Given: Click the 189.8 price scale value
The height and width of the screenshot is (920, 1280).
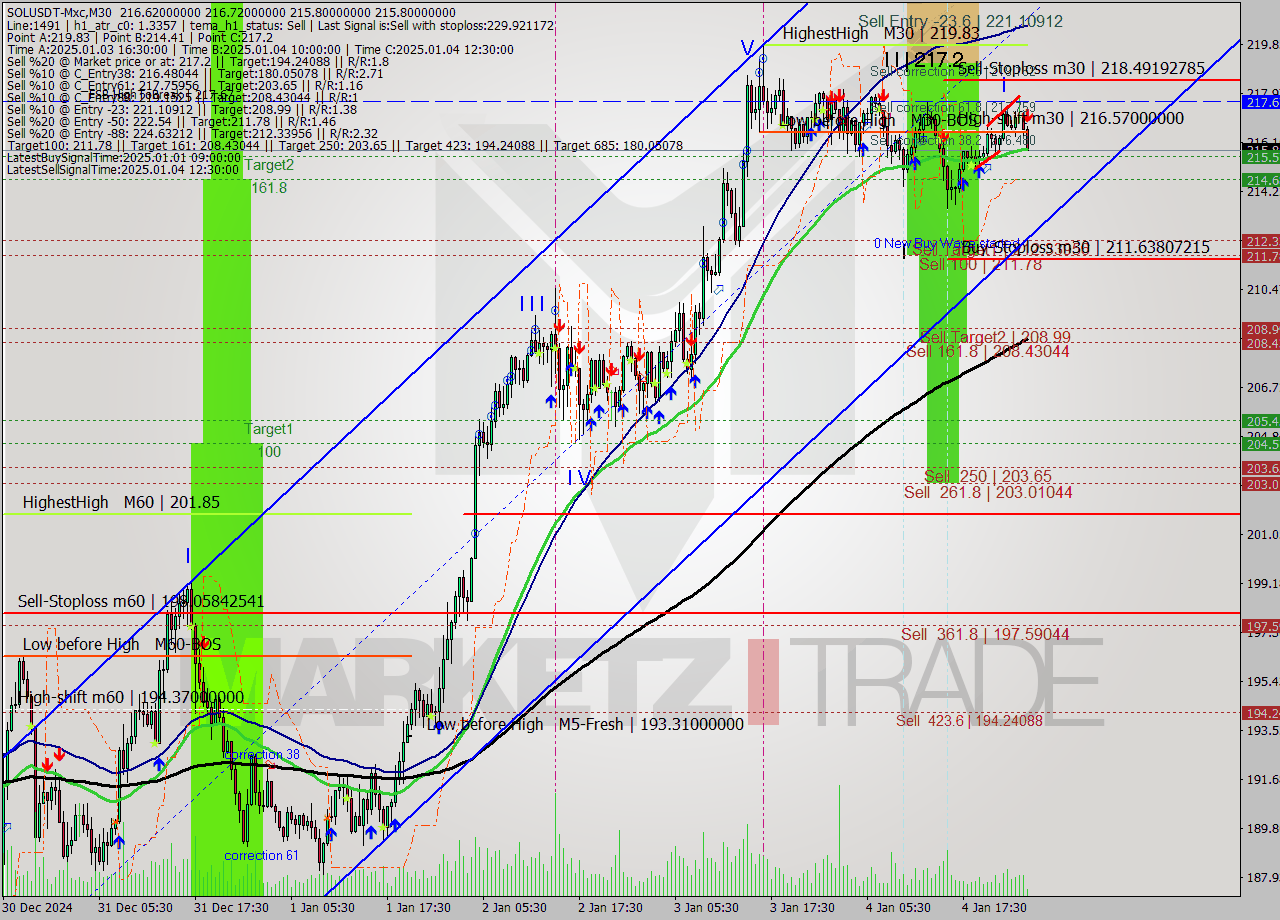Looking at the screenshot, I should 1261,828.
